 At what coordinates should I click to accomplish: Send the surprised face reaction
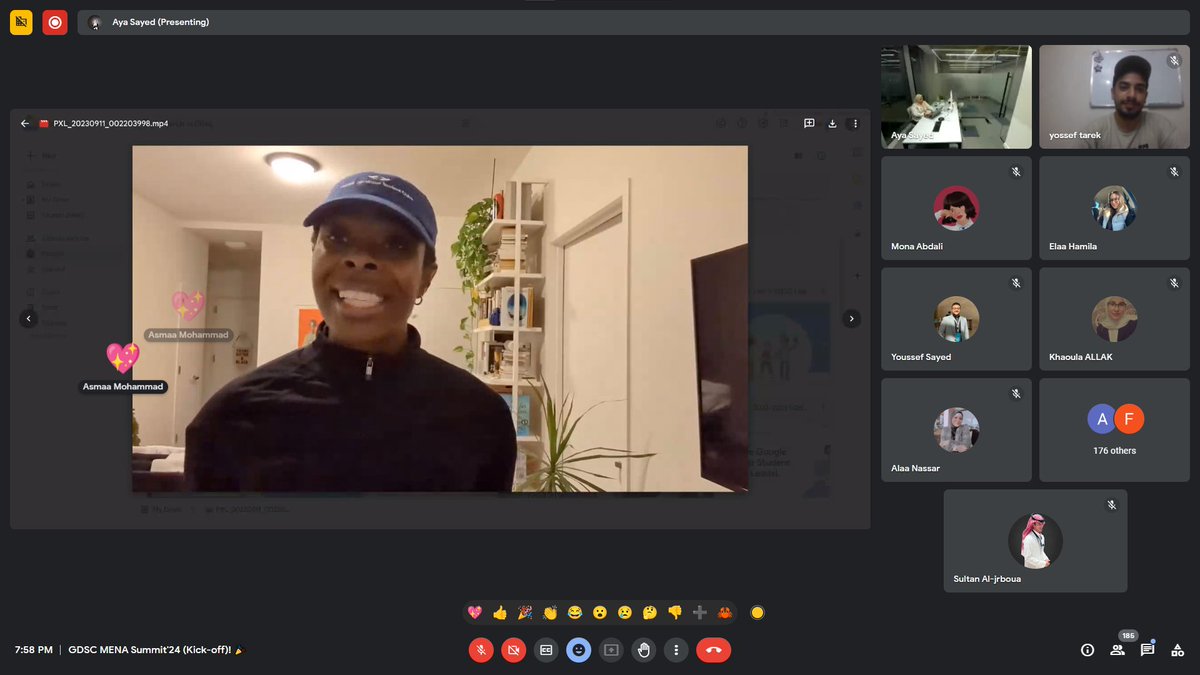[x=600, y=613]
